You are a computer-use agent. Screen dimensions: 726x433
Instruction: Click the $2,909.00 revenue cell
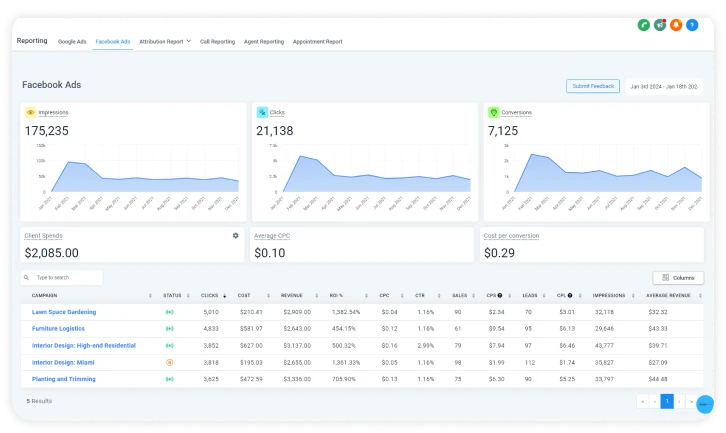297,312
